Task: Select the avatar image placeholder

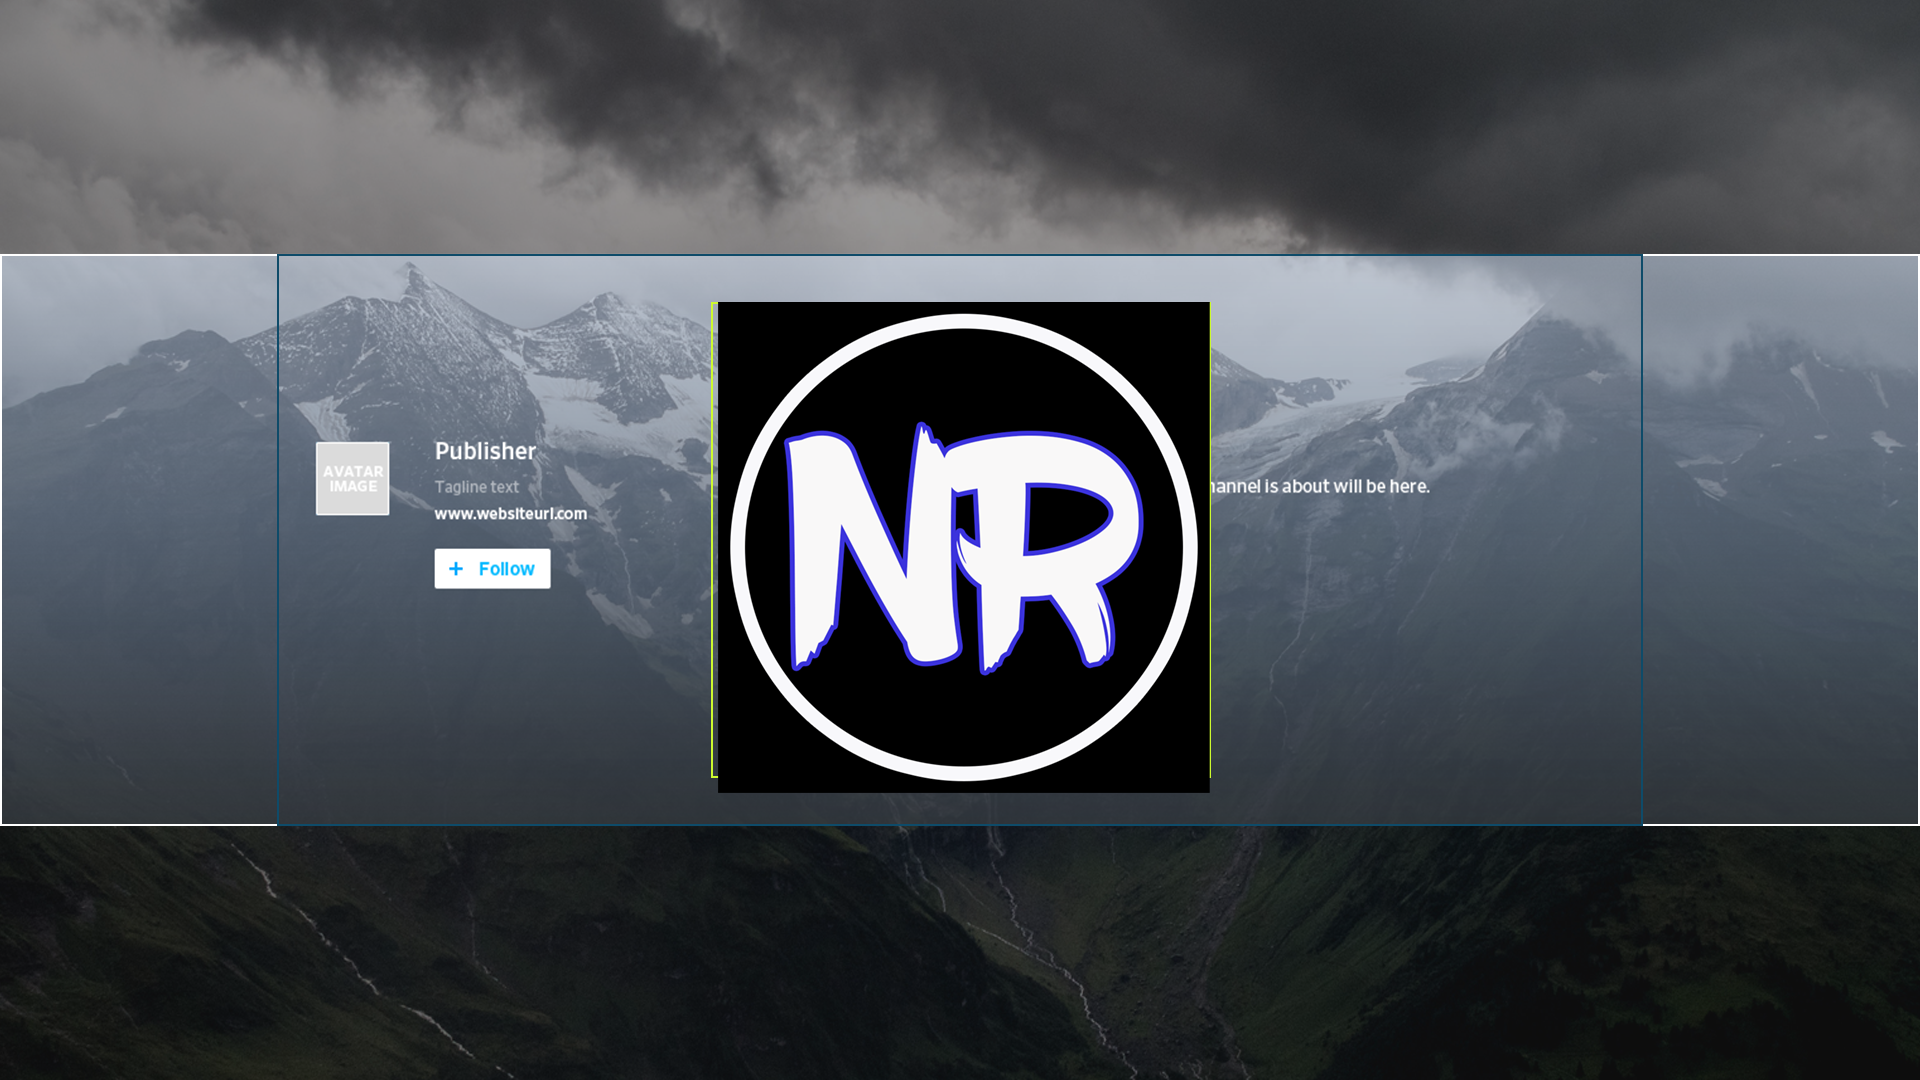Action: 352,478
